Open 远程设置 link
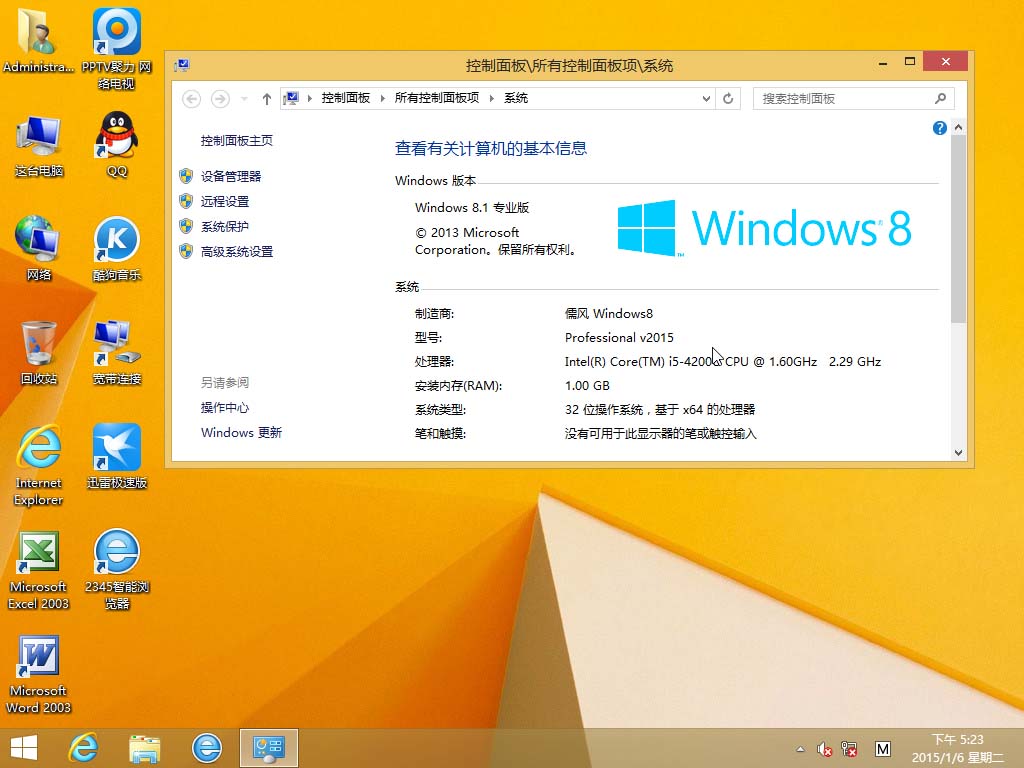 (225, 202)
